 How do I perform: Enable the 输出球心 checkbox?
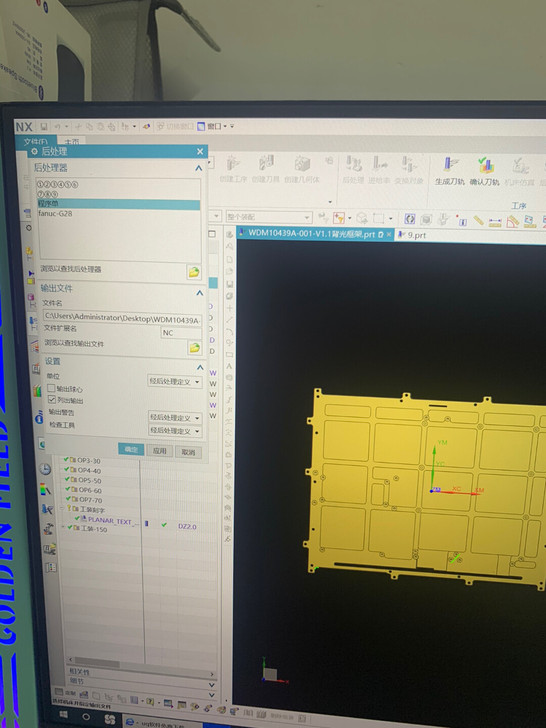tap(51, 388)
